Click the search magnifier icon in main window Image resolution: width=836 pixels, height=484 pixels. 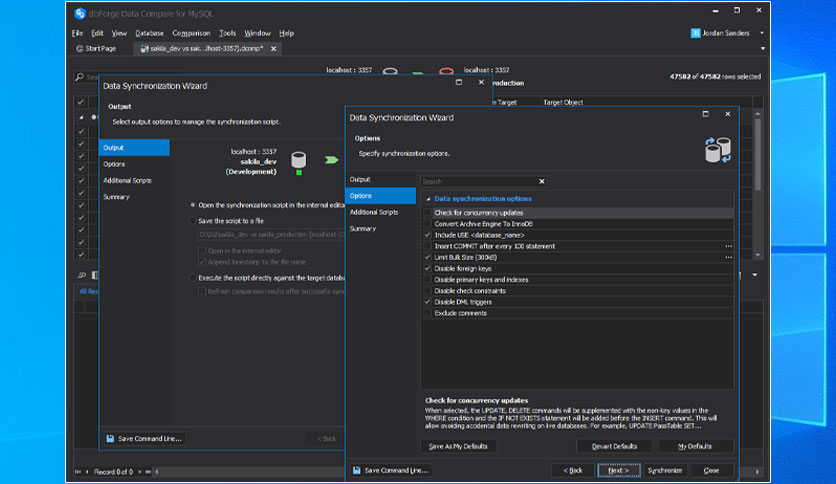pos(80,77)
